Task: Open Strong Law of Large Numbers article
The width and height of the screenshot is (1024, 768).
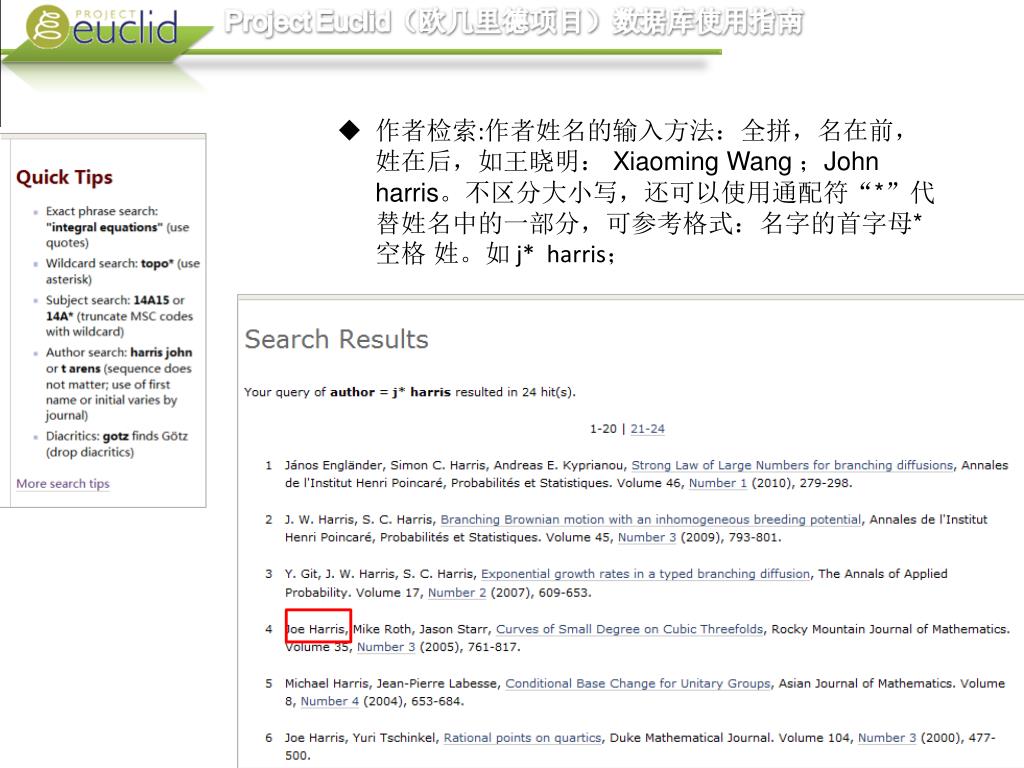Action: click(792, 465)
